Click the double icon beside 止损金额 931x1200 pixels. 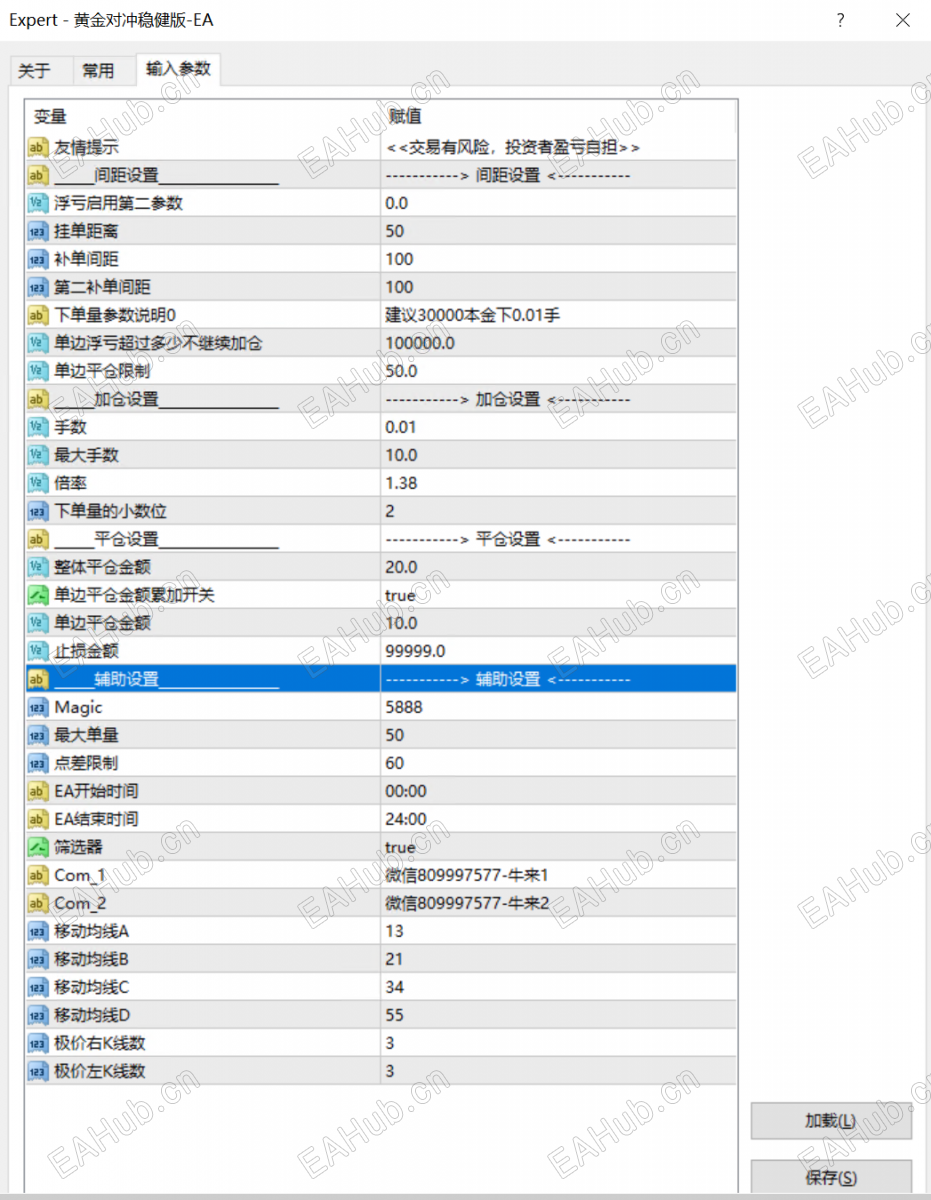(x=38, y=651)
